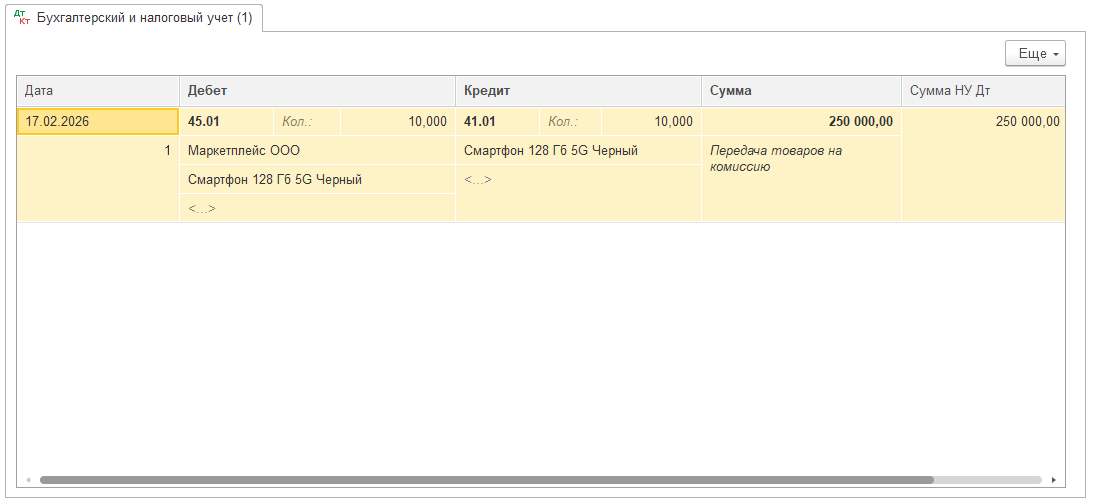Open the Еще dropdown menu
Screen dimensions: 1093x504
point(1035,54)
